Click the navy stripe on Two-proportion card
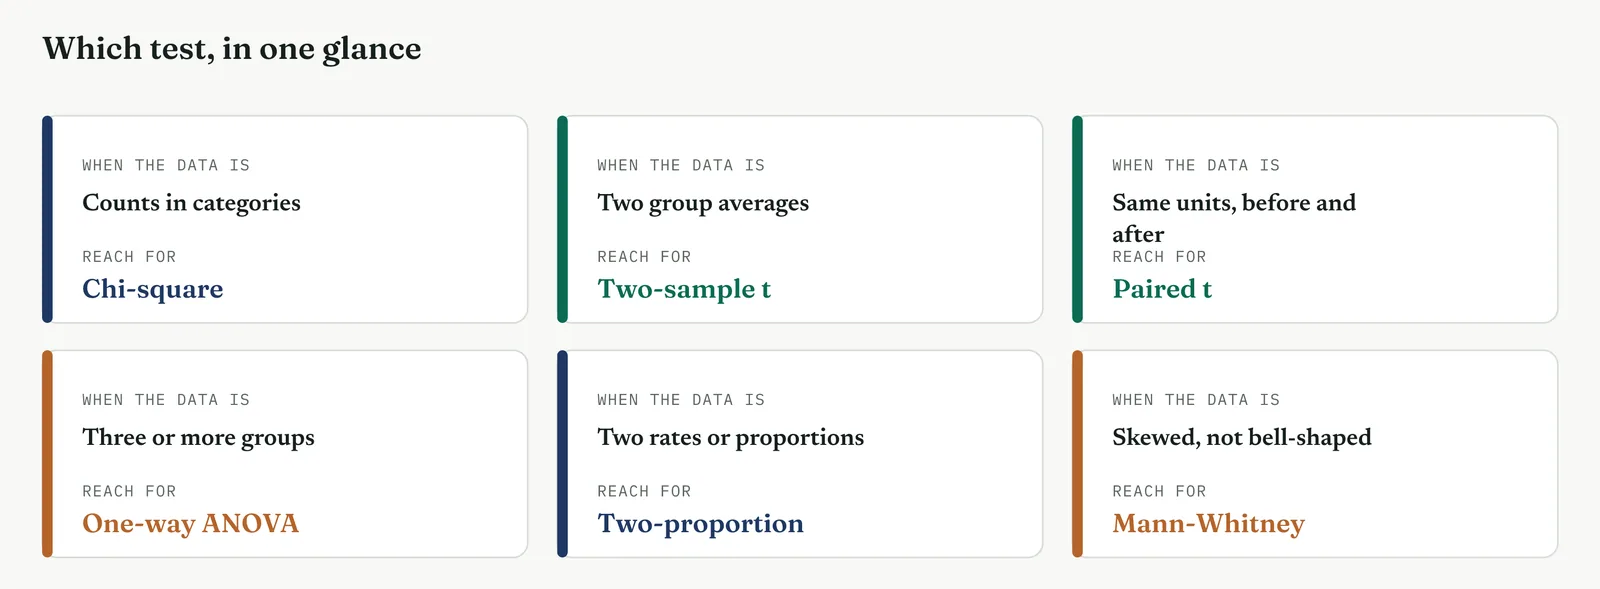This screenshot has height=589, width=1600. click(x=562, y=454)
